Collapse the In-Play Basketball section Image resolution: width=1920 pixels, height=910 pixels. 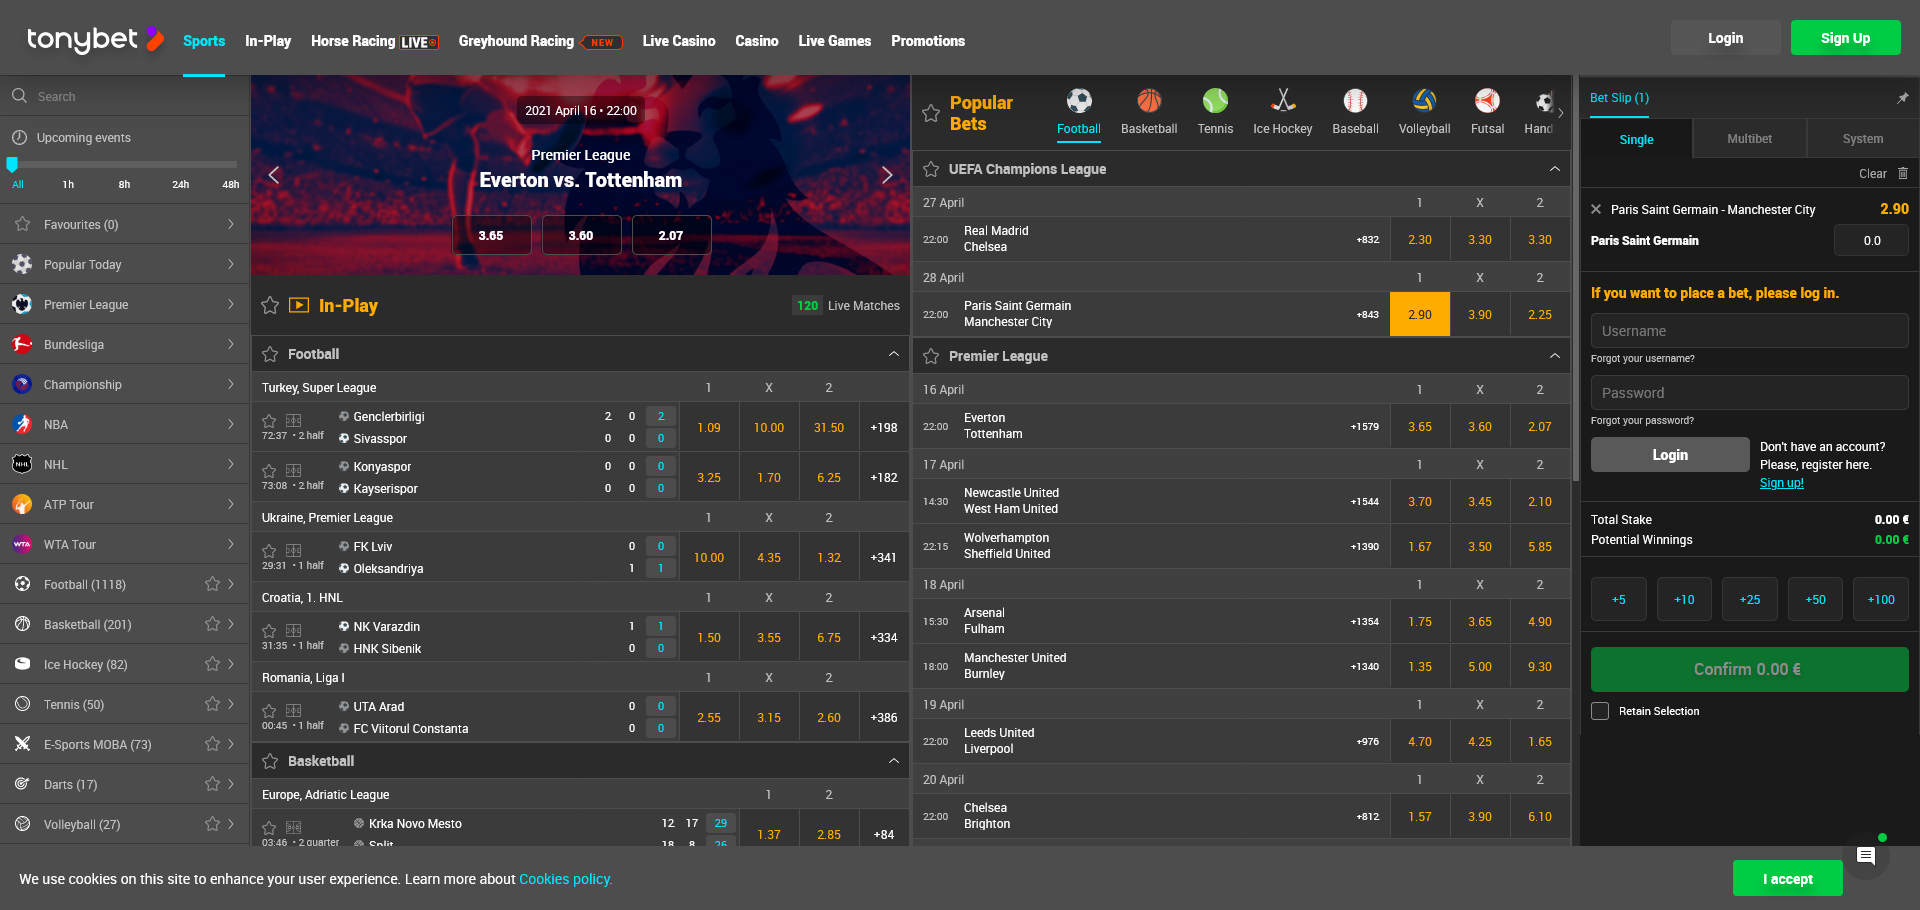[893, 761]
